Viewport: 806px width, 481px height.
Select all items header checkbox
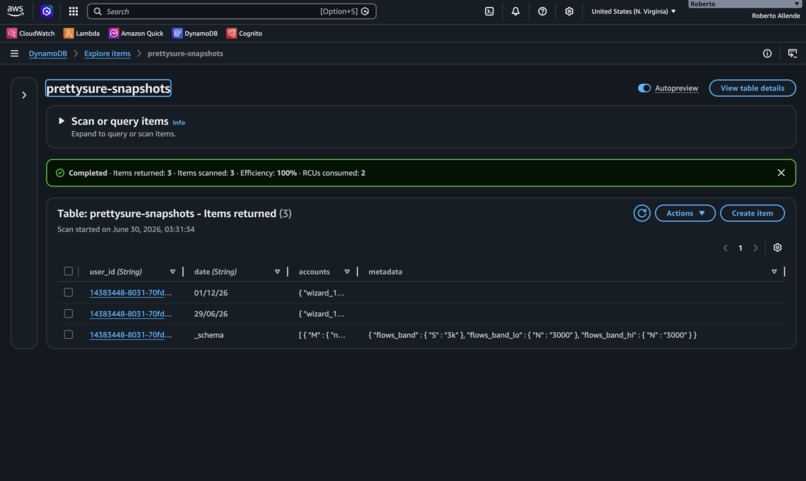pyautogui.click(x=68, y=271)
